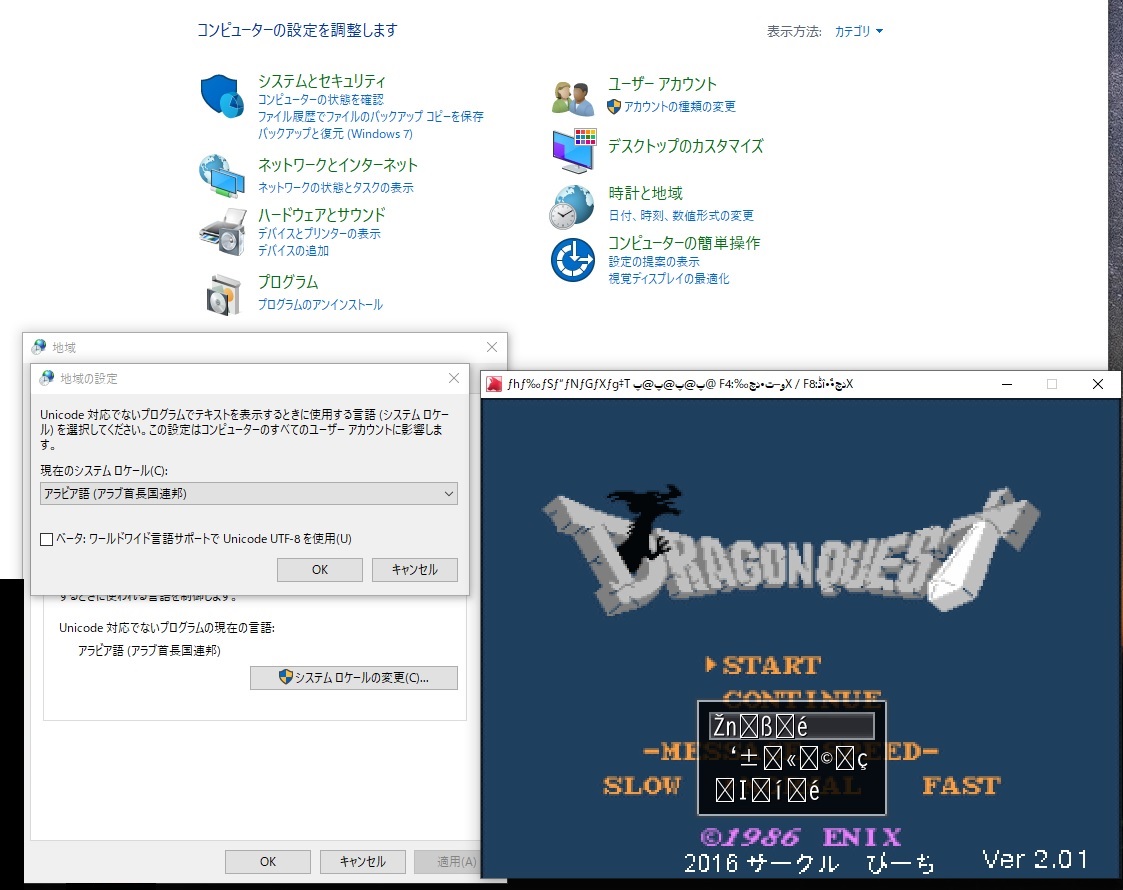Click the User Accounts people icon
The height and width of the screenshot is (890, 1123).
pos(573,97)
